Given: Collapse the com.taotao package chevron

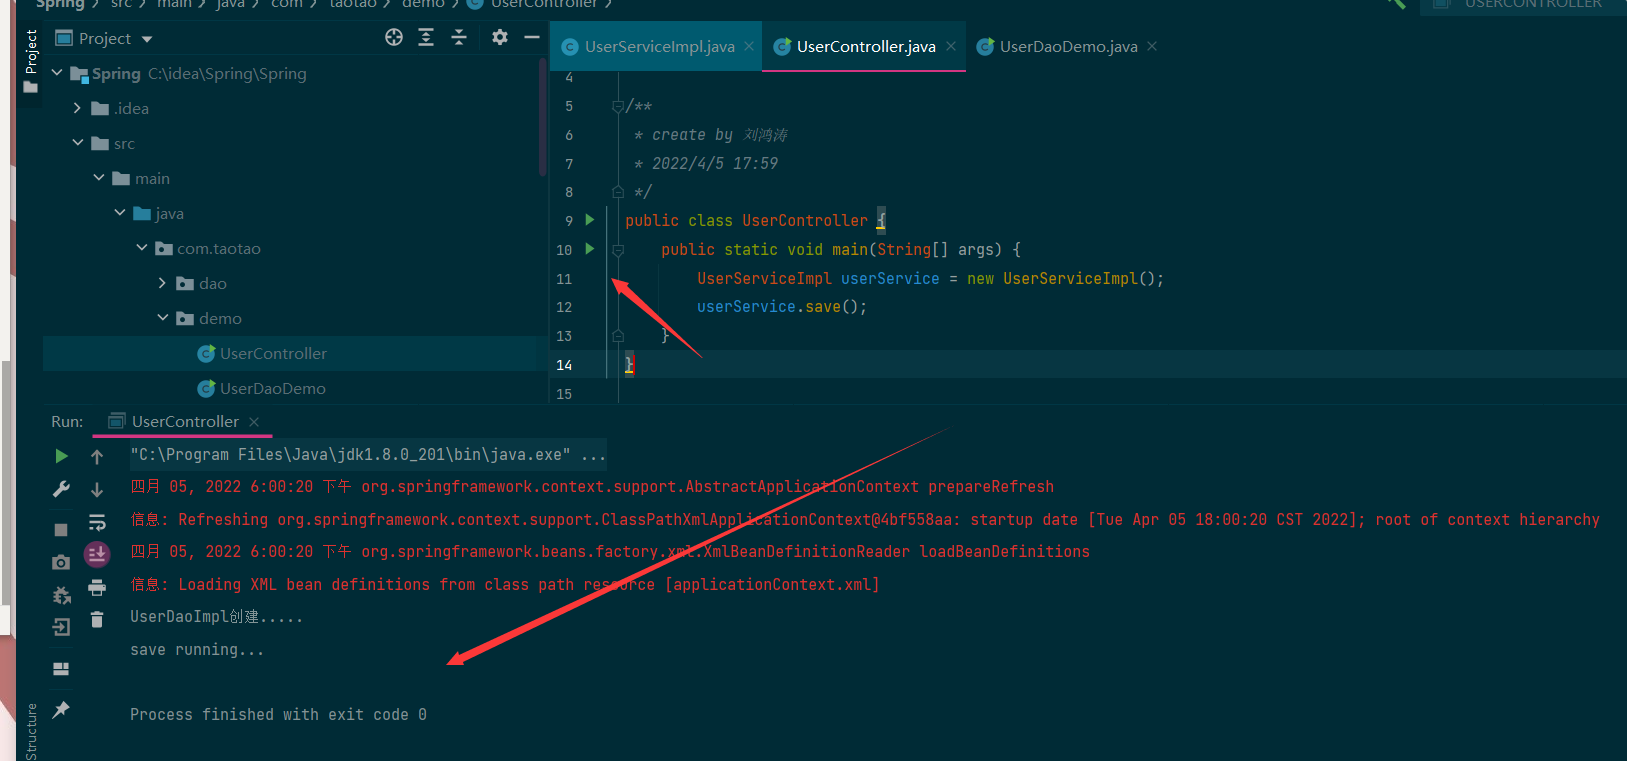Looking at the screenshot, I should [x=141, y=248].
